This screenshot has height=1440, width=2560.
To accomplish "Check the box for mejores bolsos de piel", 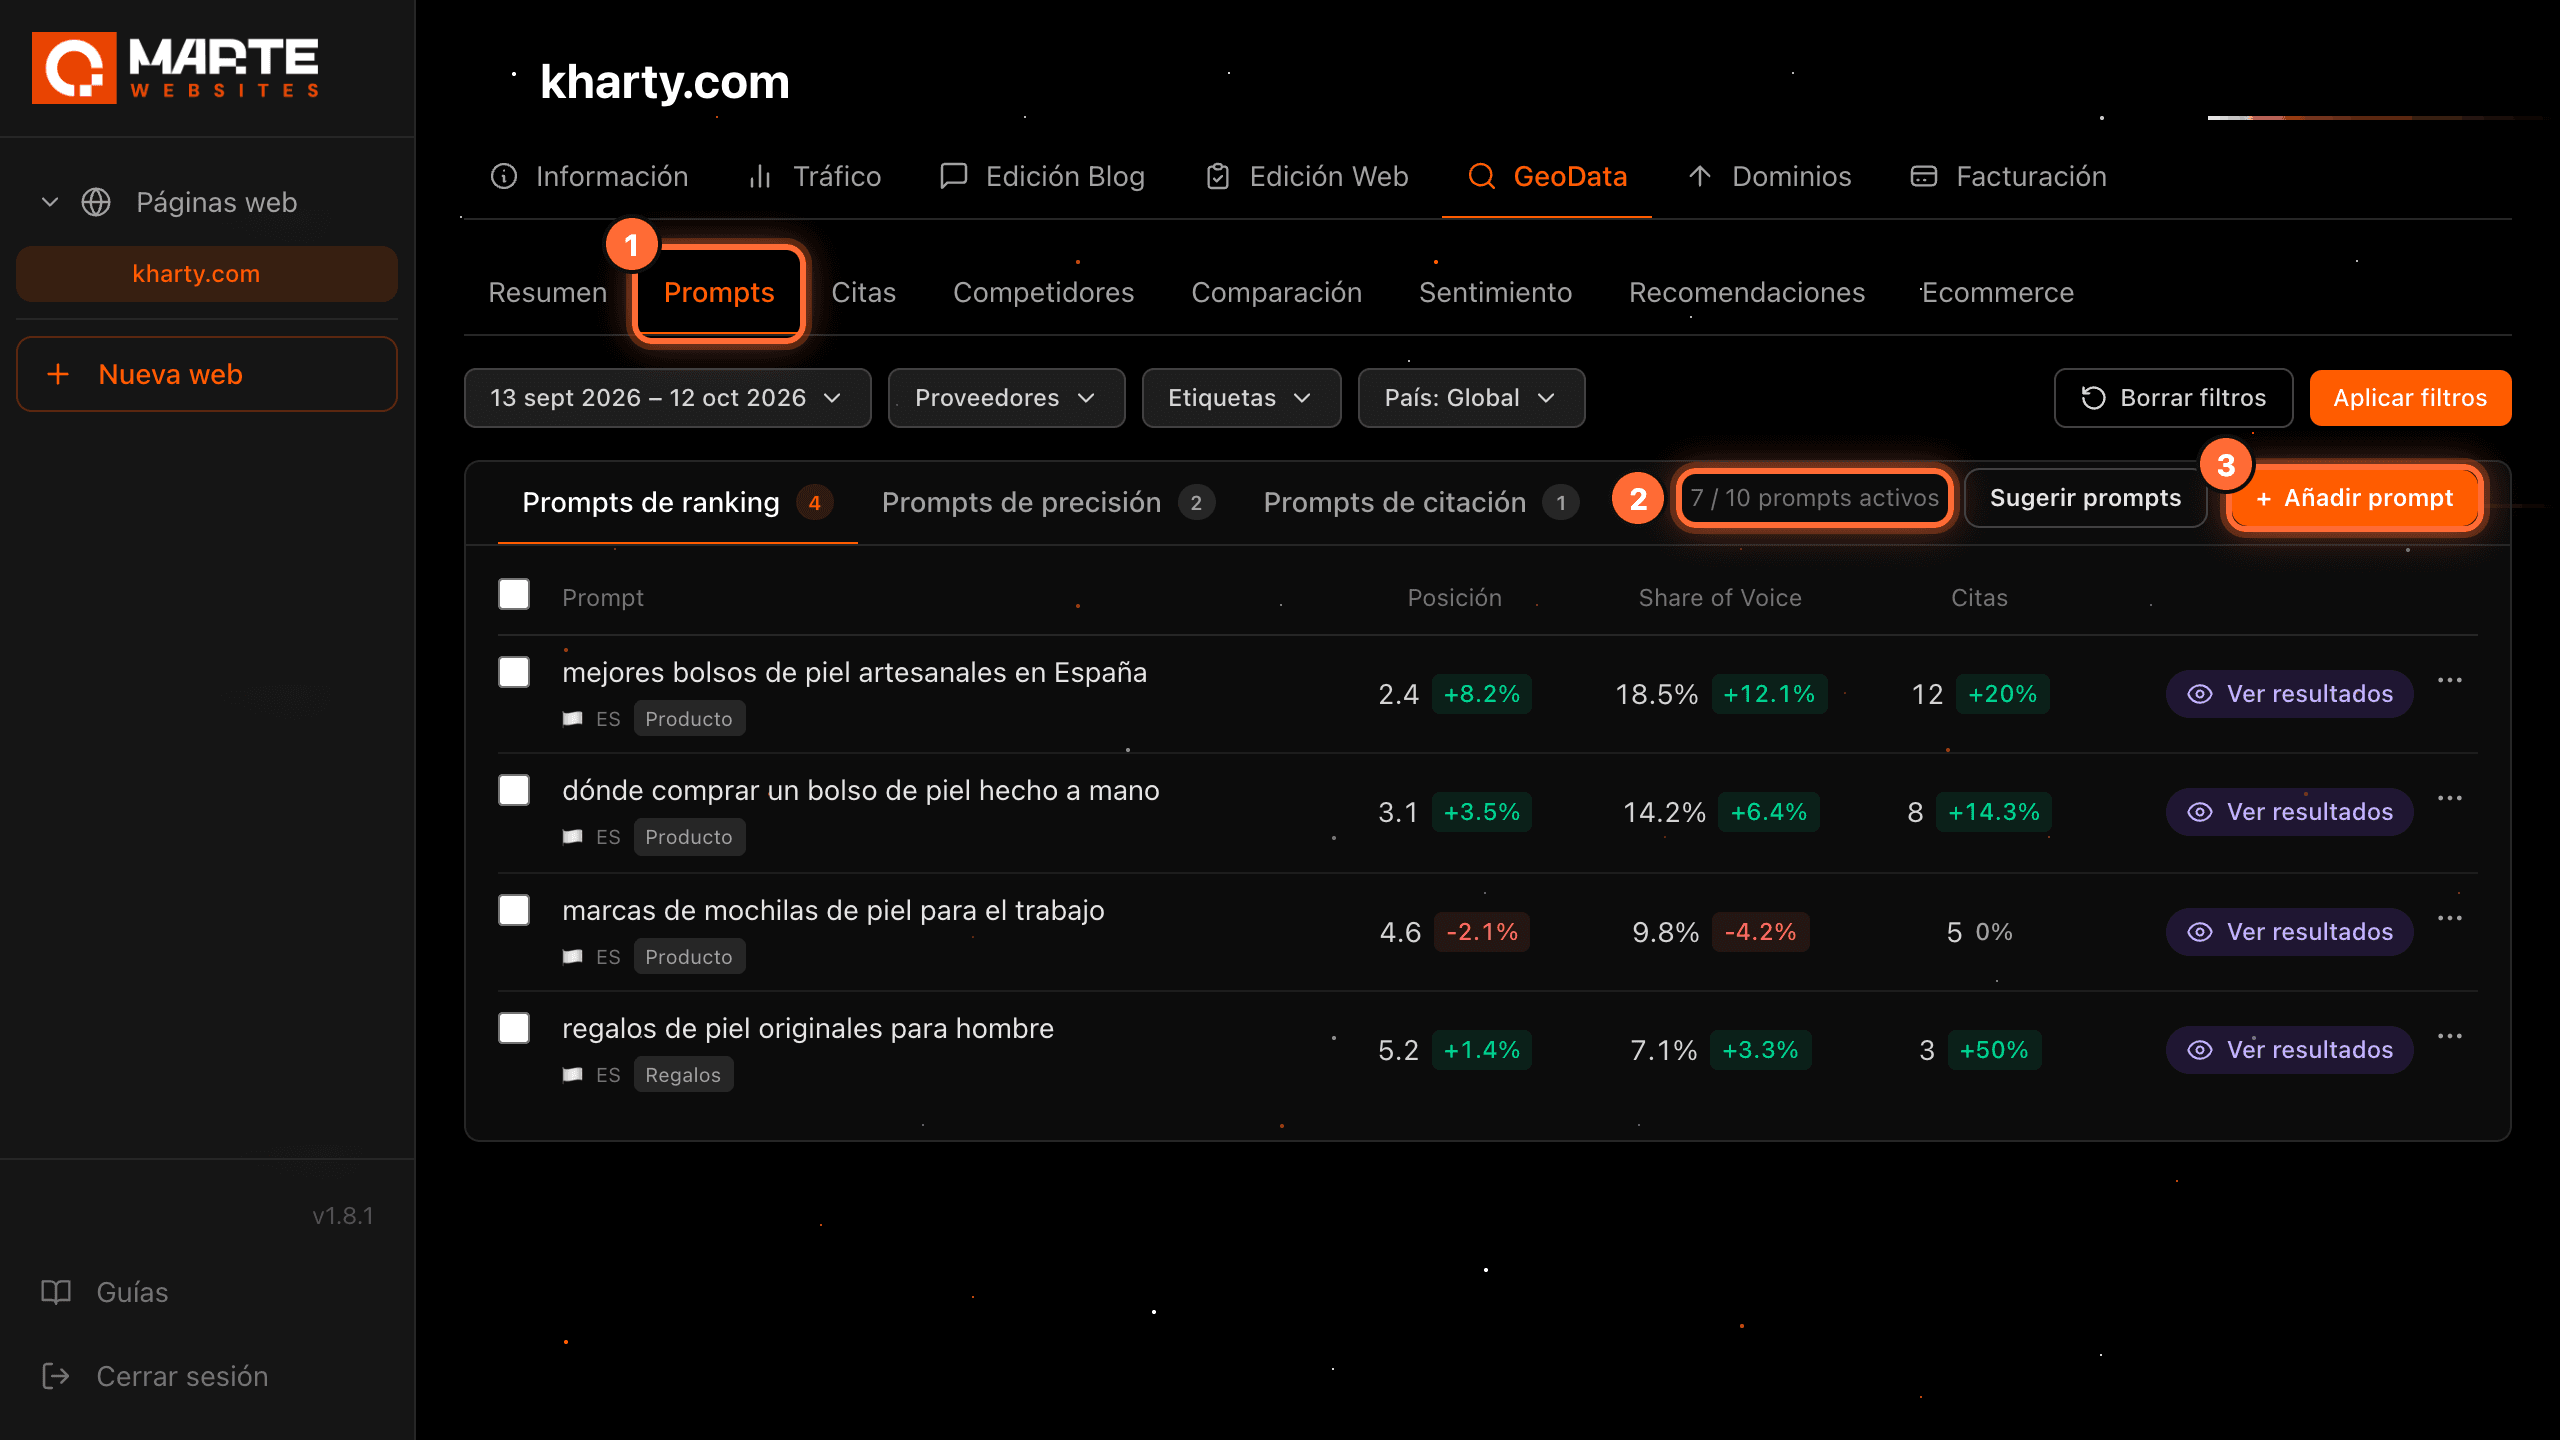I will 514,672.
